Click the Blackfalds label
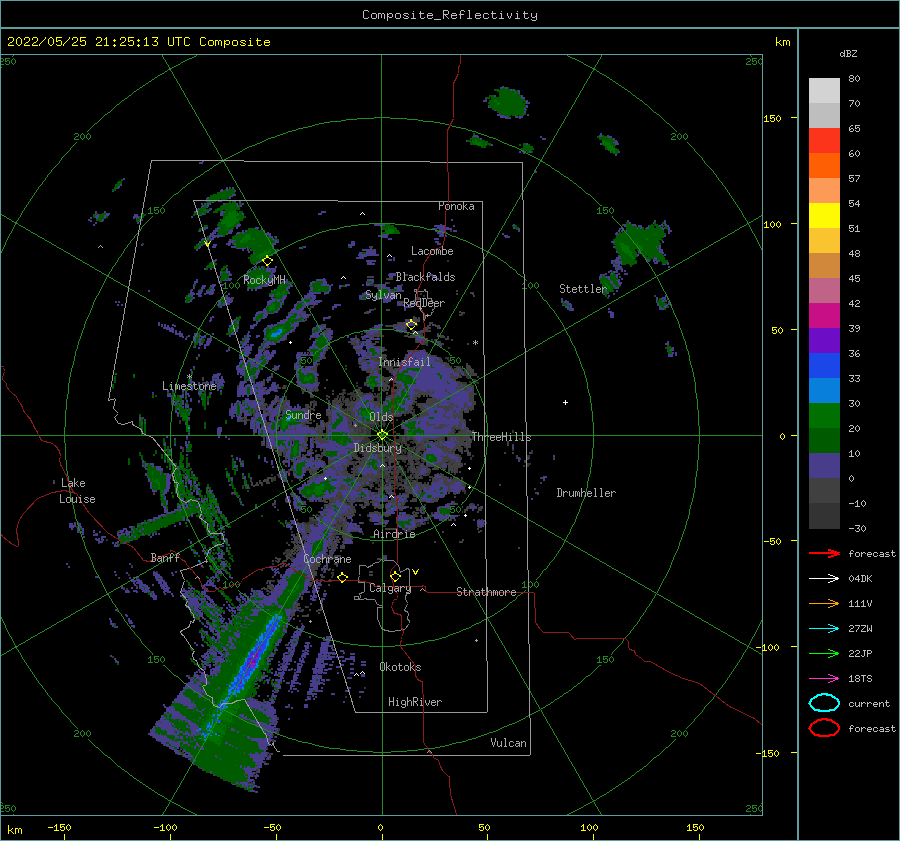This screenshot has height=841, width=900. tap(425, 277)
